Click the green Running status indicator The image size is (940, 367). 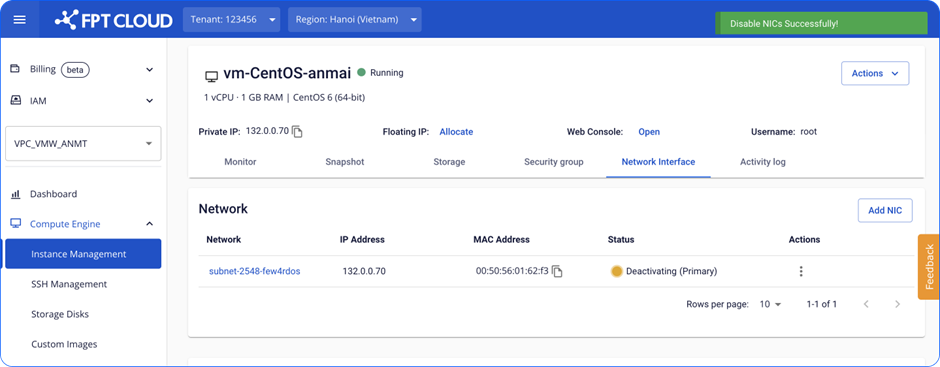tap(361, 73)
